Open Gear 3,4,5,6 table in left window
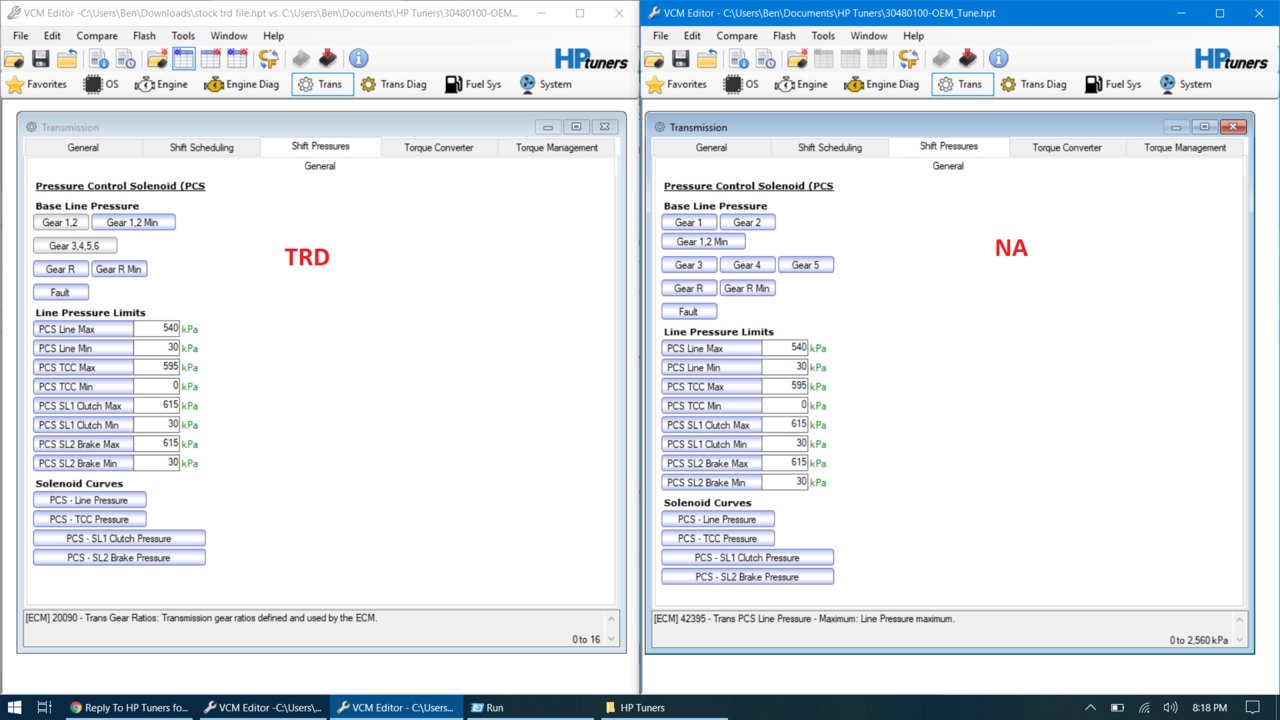The image size is (1280, 720). [75, 245]
